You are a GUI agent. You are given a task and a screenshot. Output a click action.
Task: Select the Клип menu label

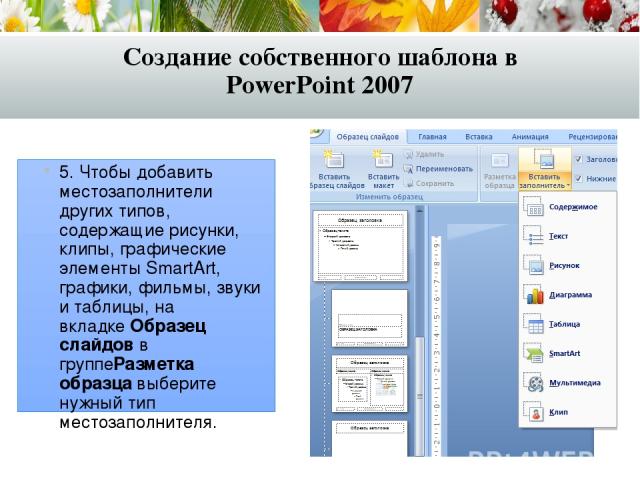point(558,412)
